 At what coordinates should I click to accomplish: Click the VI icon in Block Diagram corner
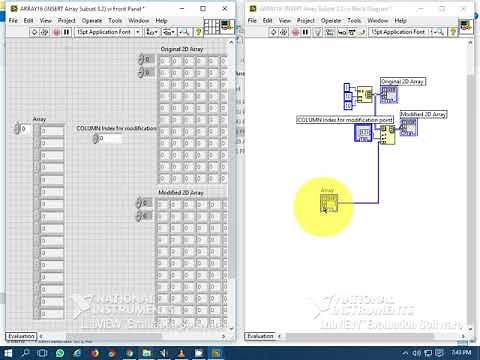[466, 26]
